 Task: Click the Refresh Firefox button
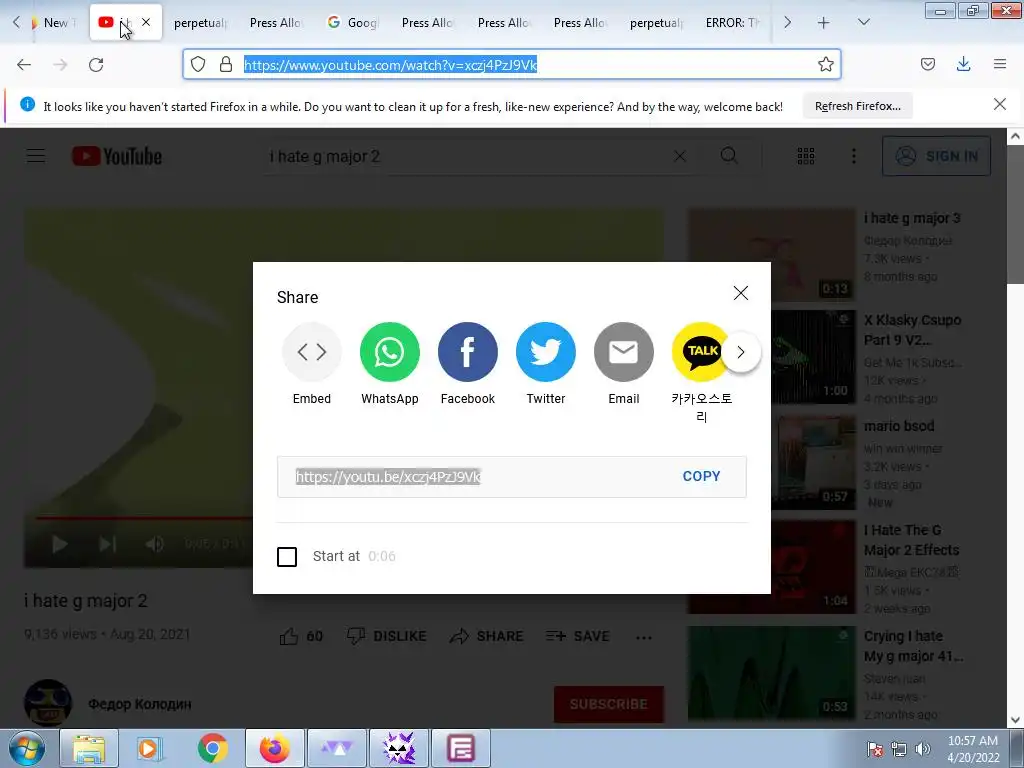coord(857,106)
